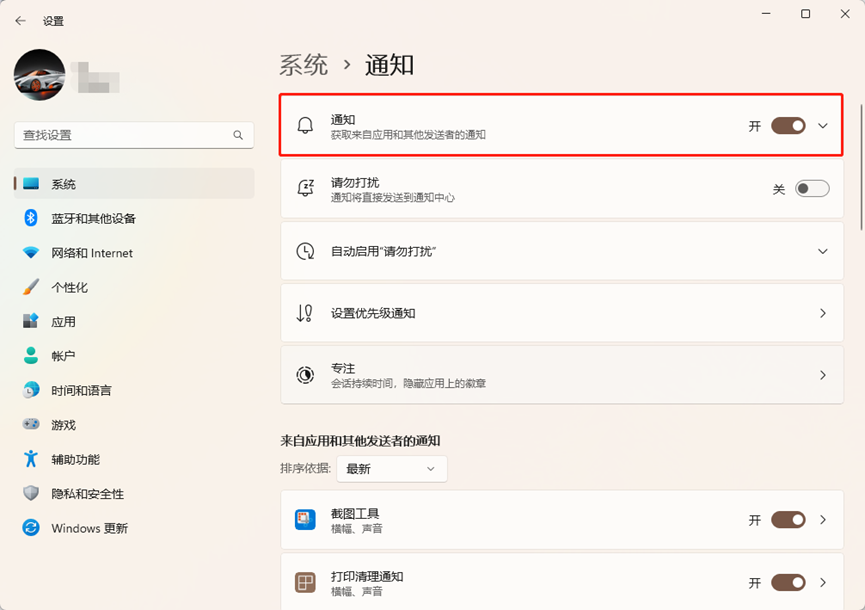The height and width of the screenshot is (610, 865).
Task: Click the 辅助功能 accessibility icon
Action: tap(31, 459)
